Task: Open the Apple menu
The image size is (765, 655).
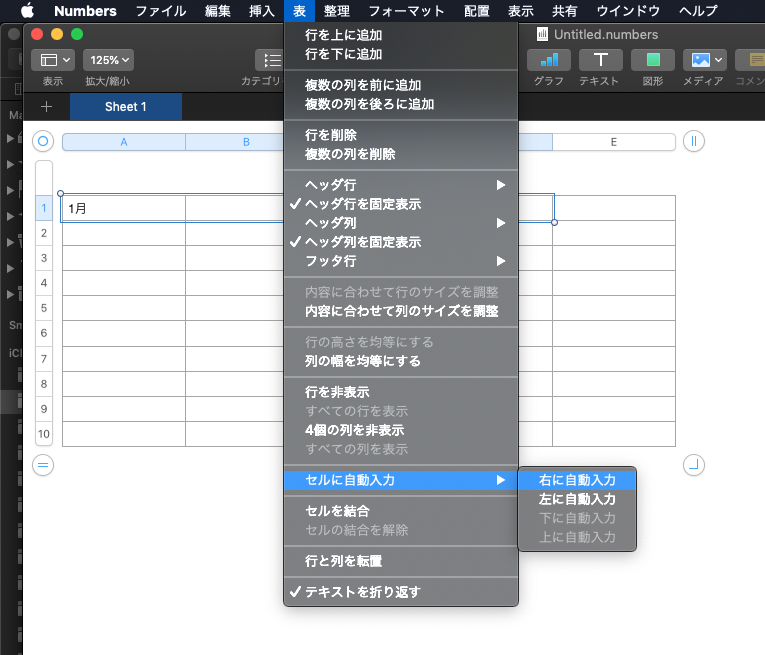Action: 27,10
